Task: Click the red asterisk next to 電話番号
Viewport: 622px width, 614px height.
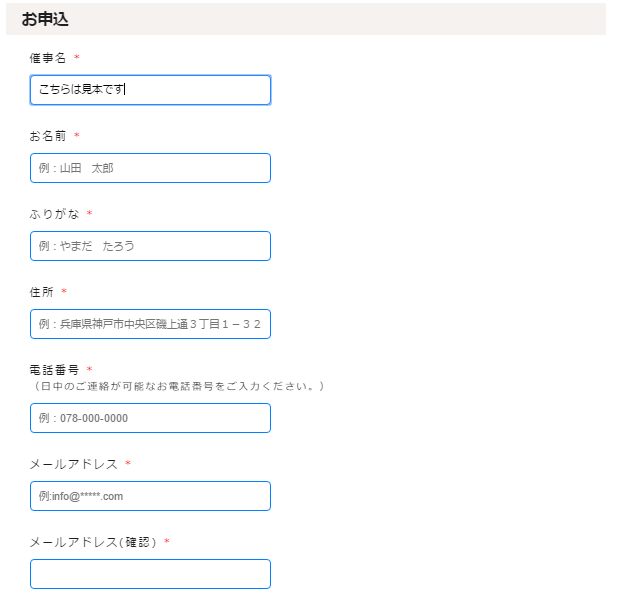Action: tap(89, 370)
